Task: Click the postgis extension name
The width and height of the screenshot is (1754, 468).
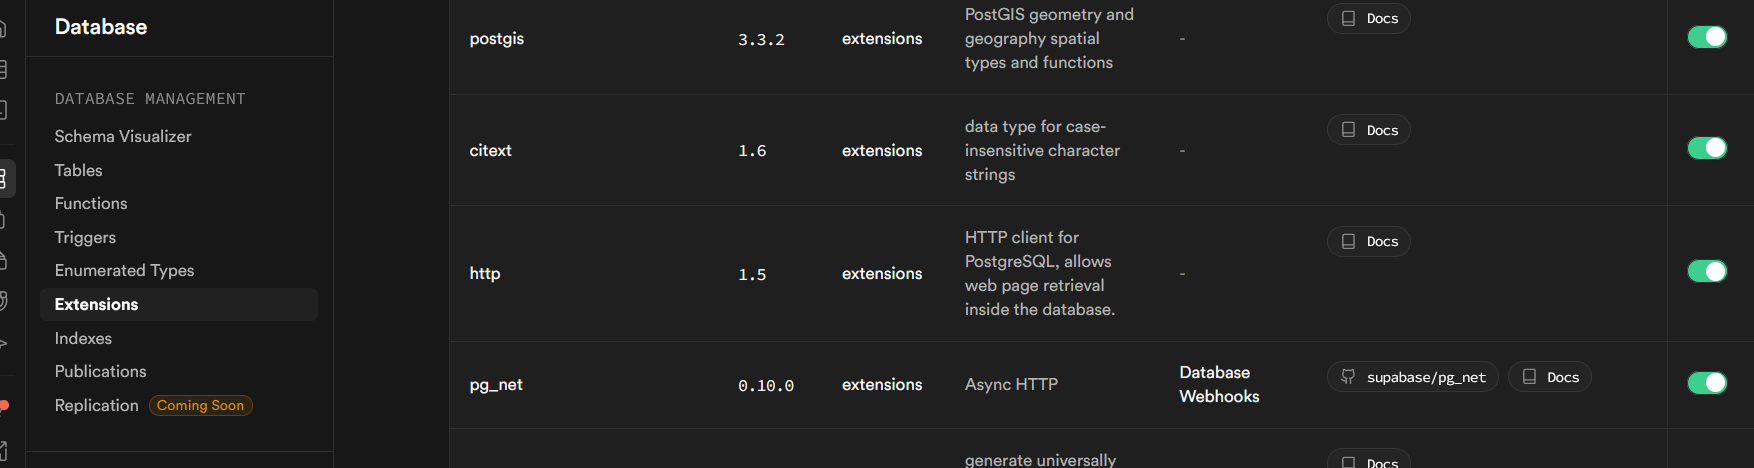Action: click(x=497, y=39)
